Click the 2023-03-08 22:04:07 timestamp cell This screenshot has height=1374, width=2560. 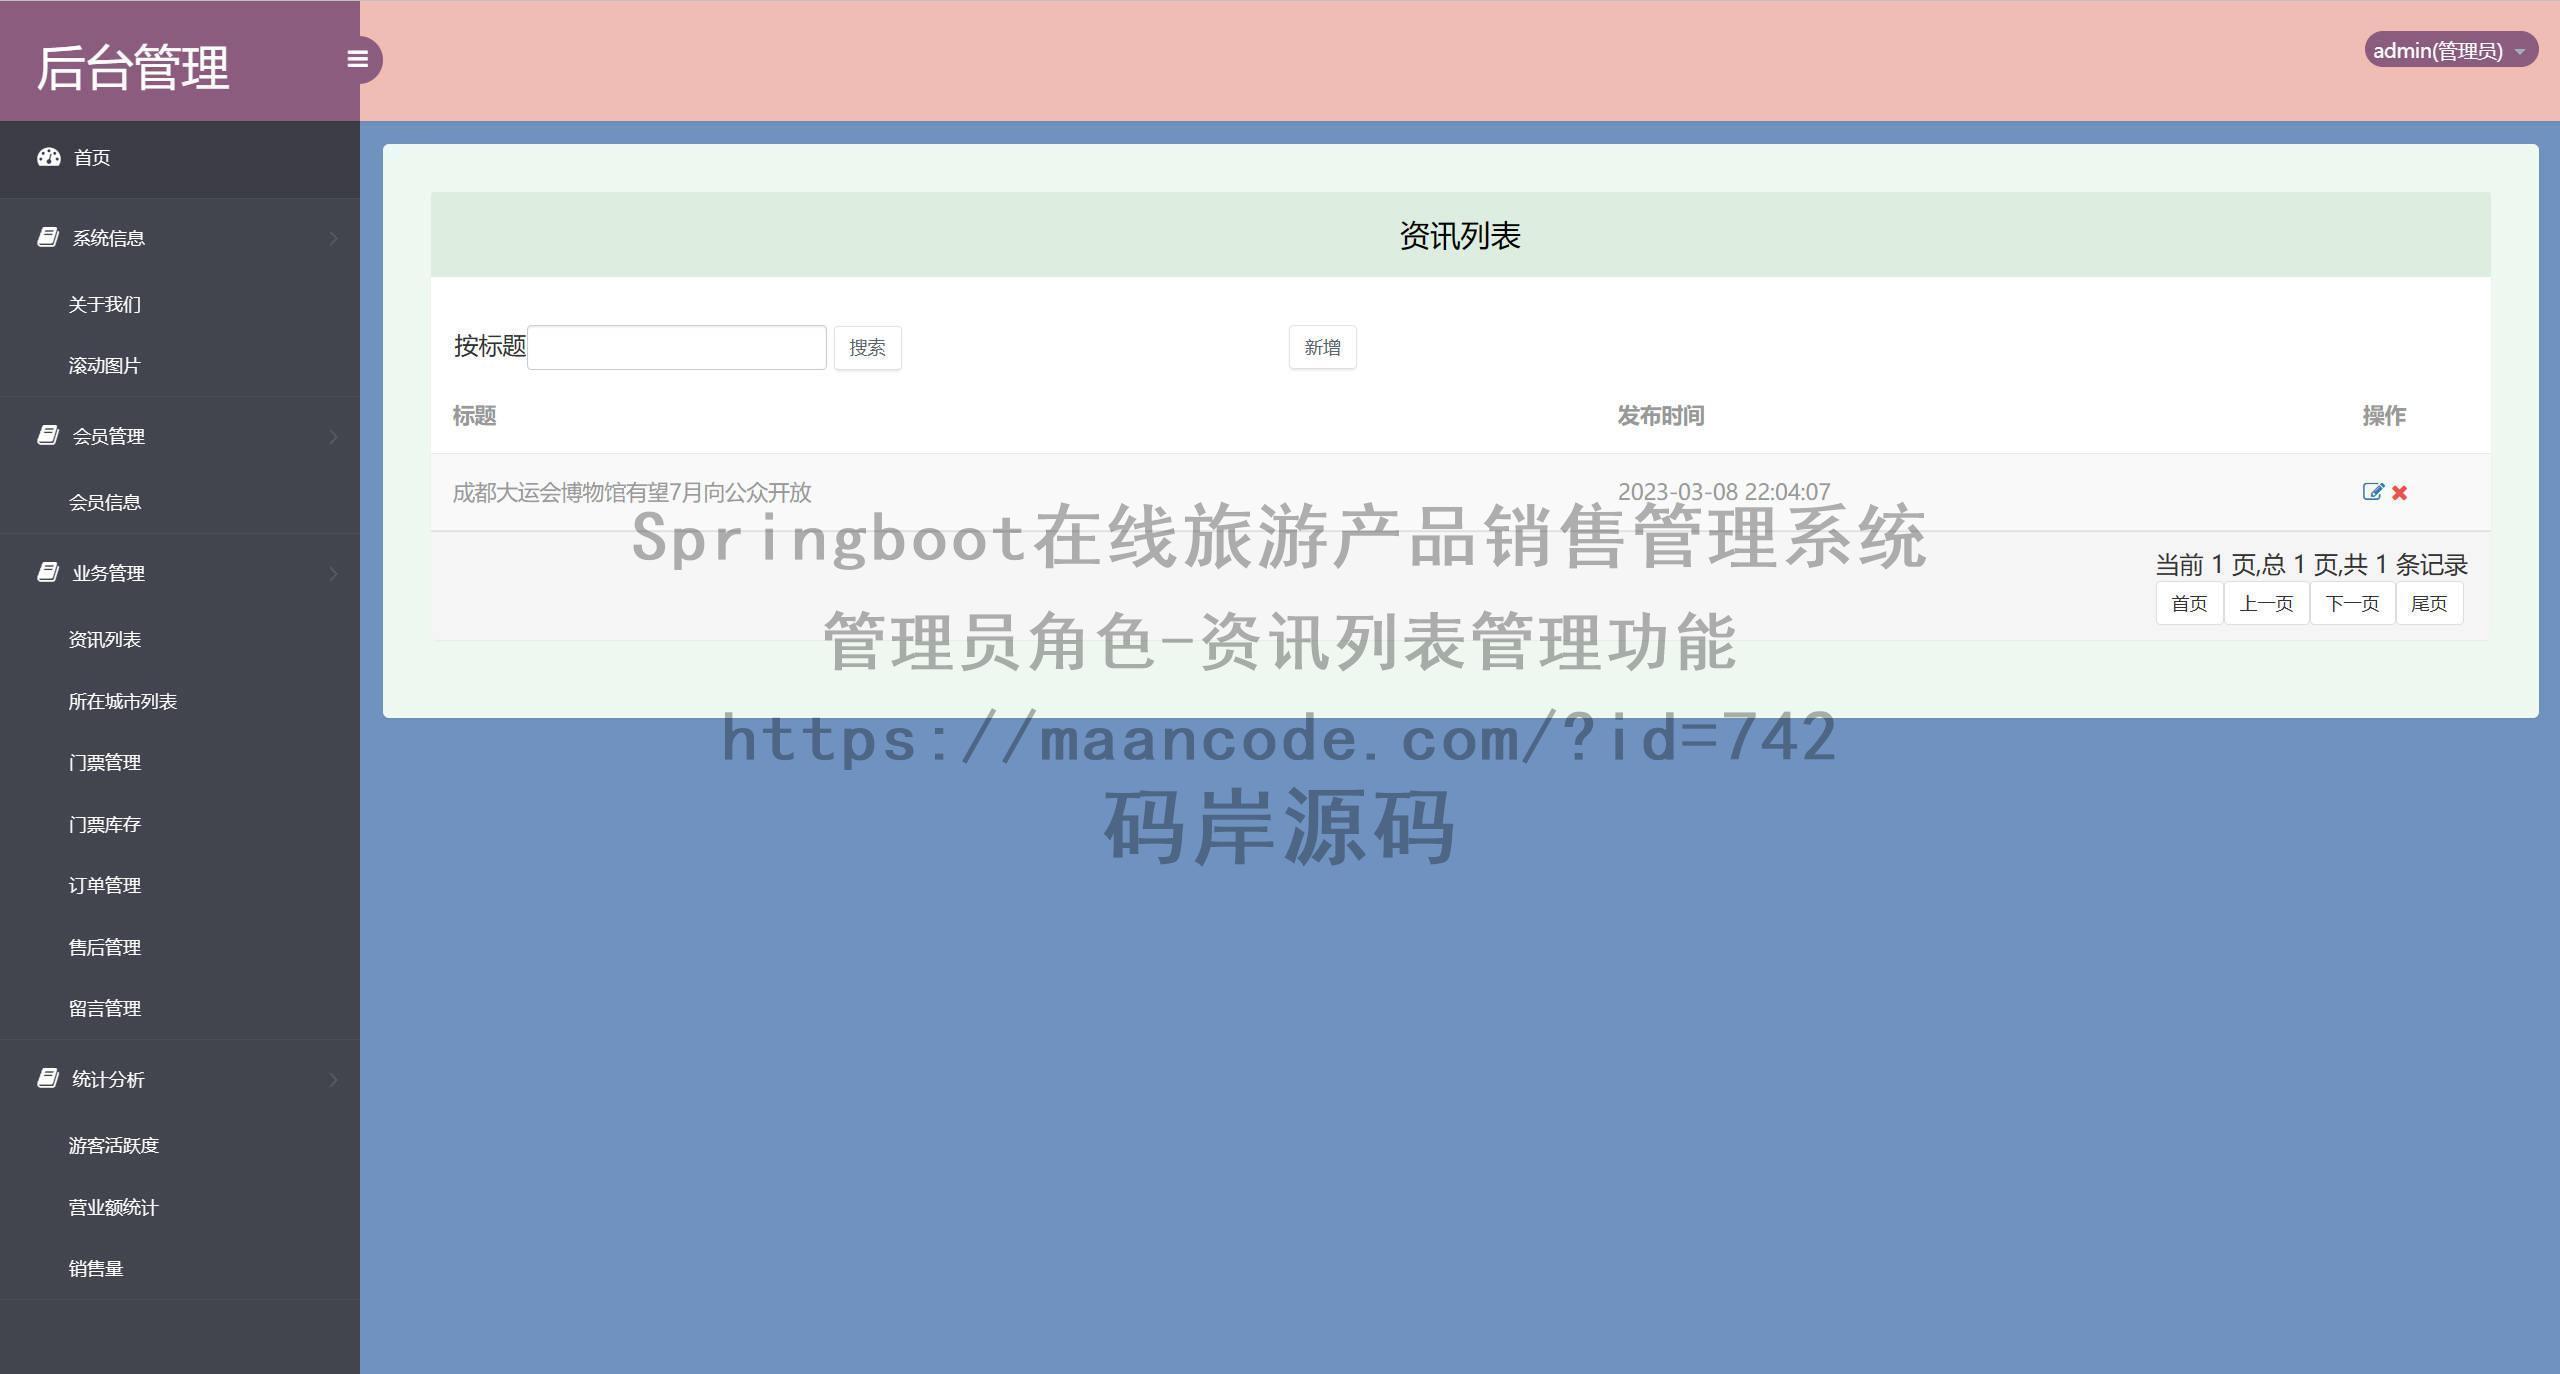coord(1724,492)
